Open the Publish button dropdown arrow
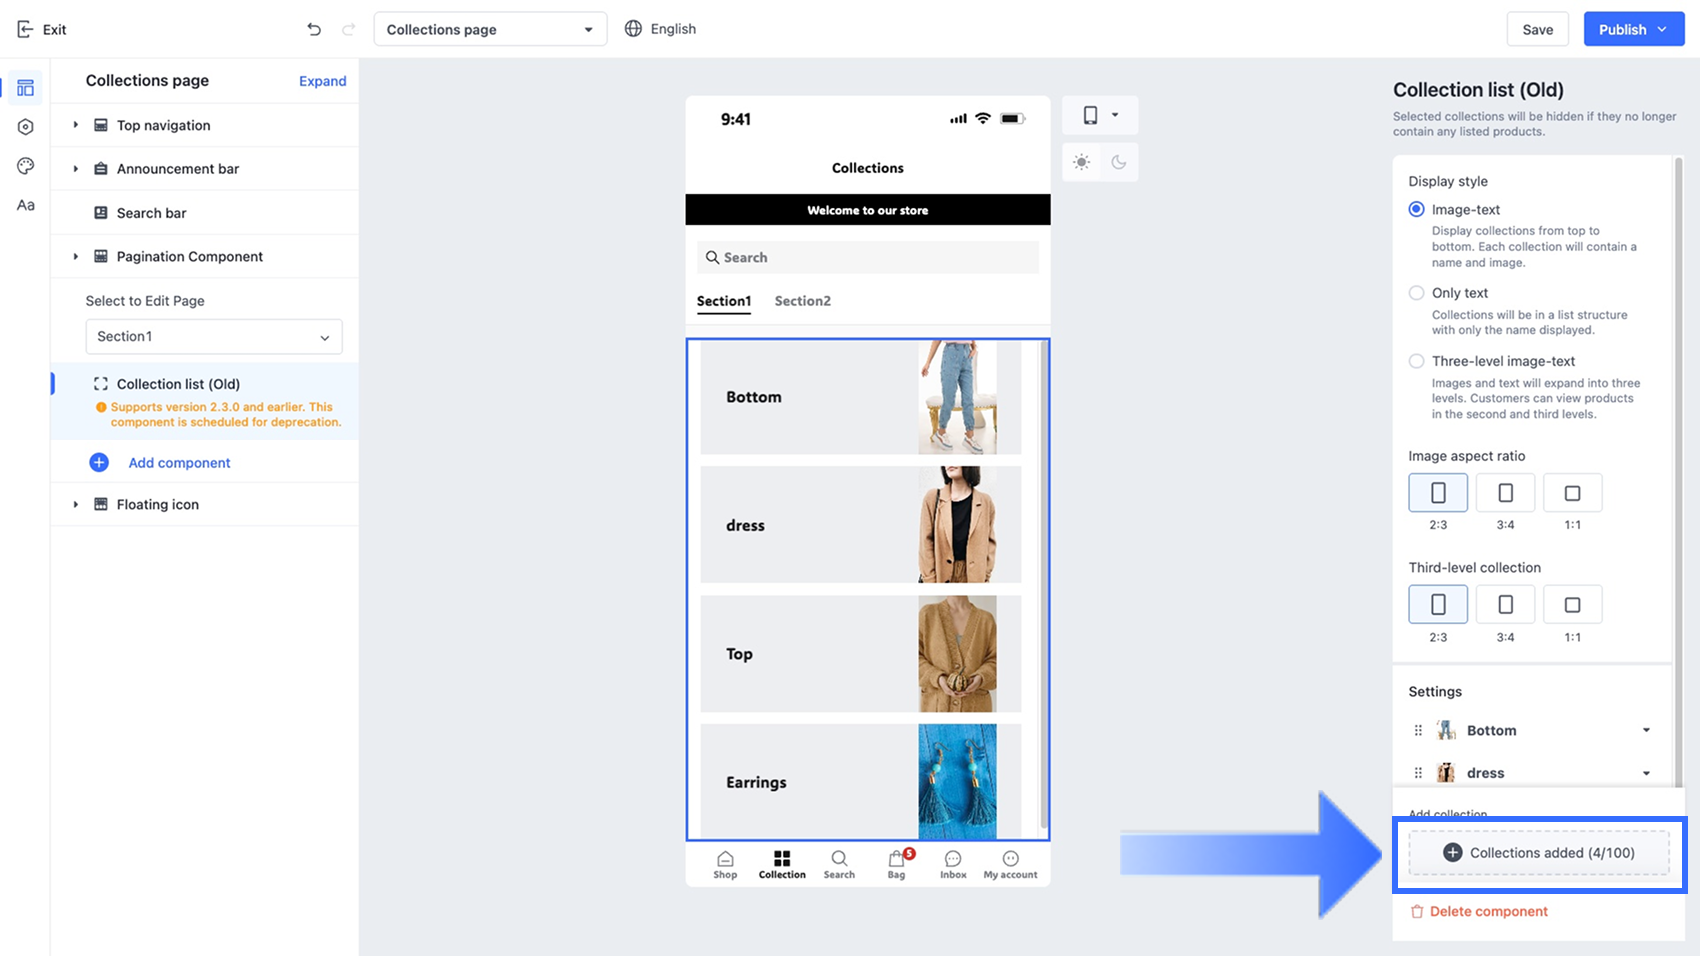 [1662, 29]
